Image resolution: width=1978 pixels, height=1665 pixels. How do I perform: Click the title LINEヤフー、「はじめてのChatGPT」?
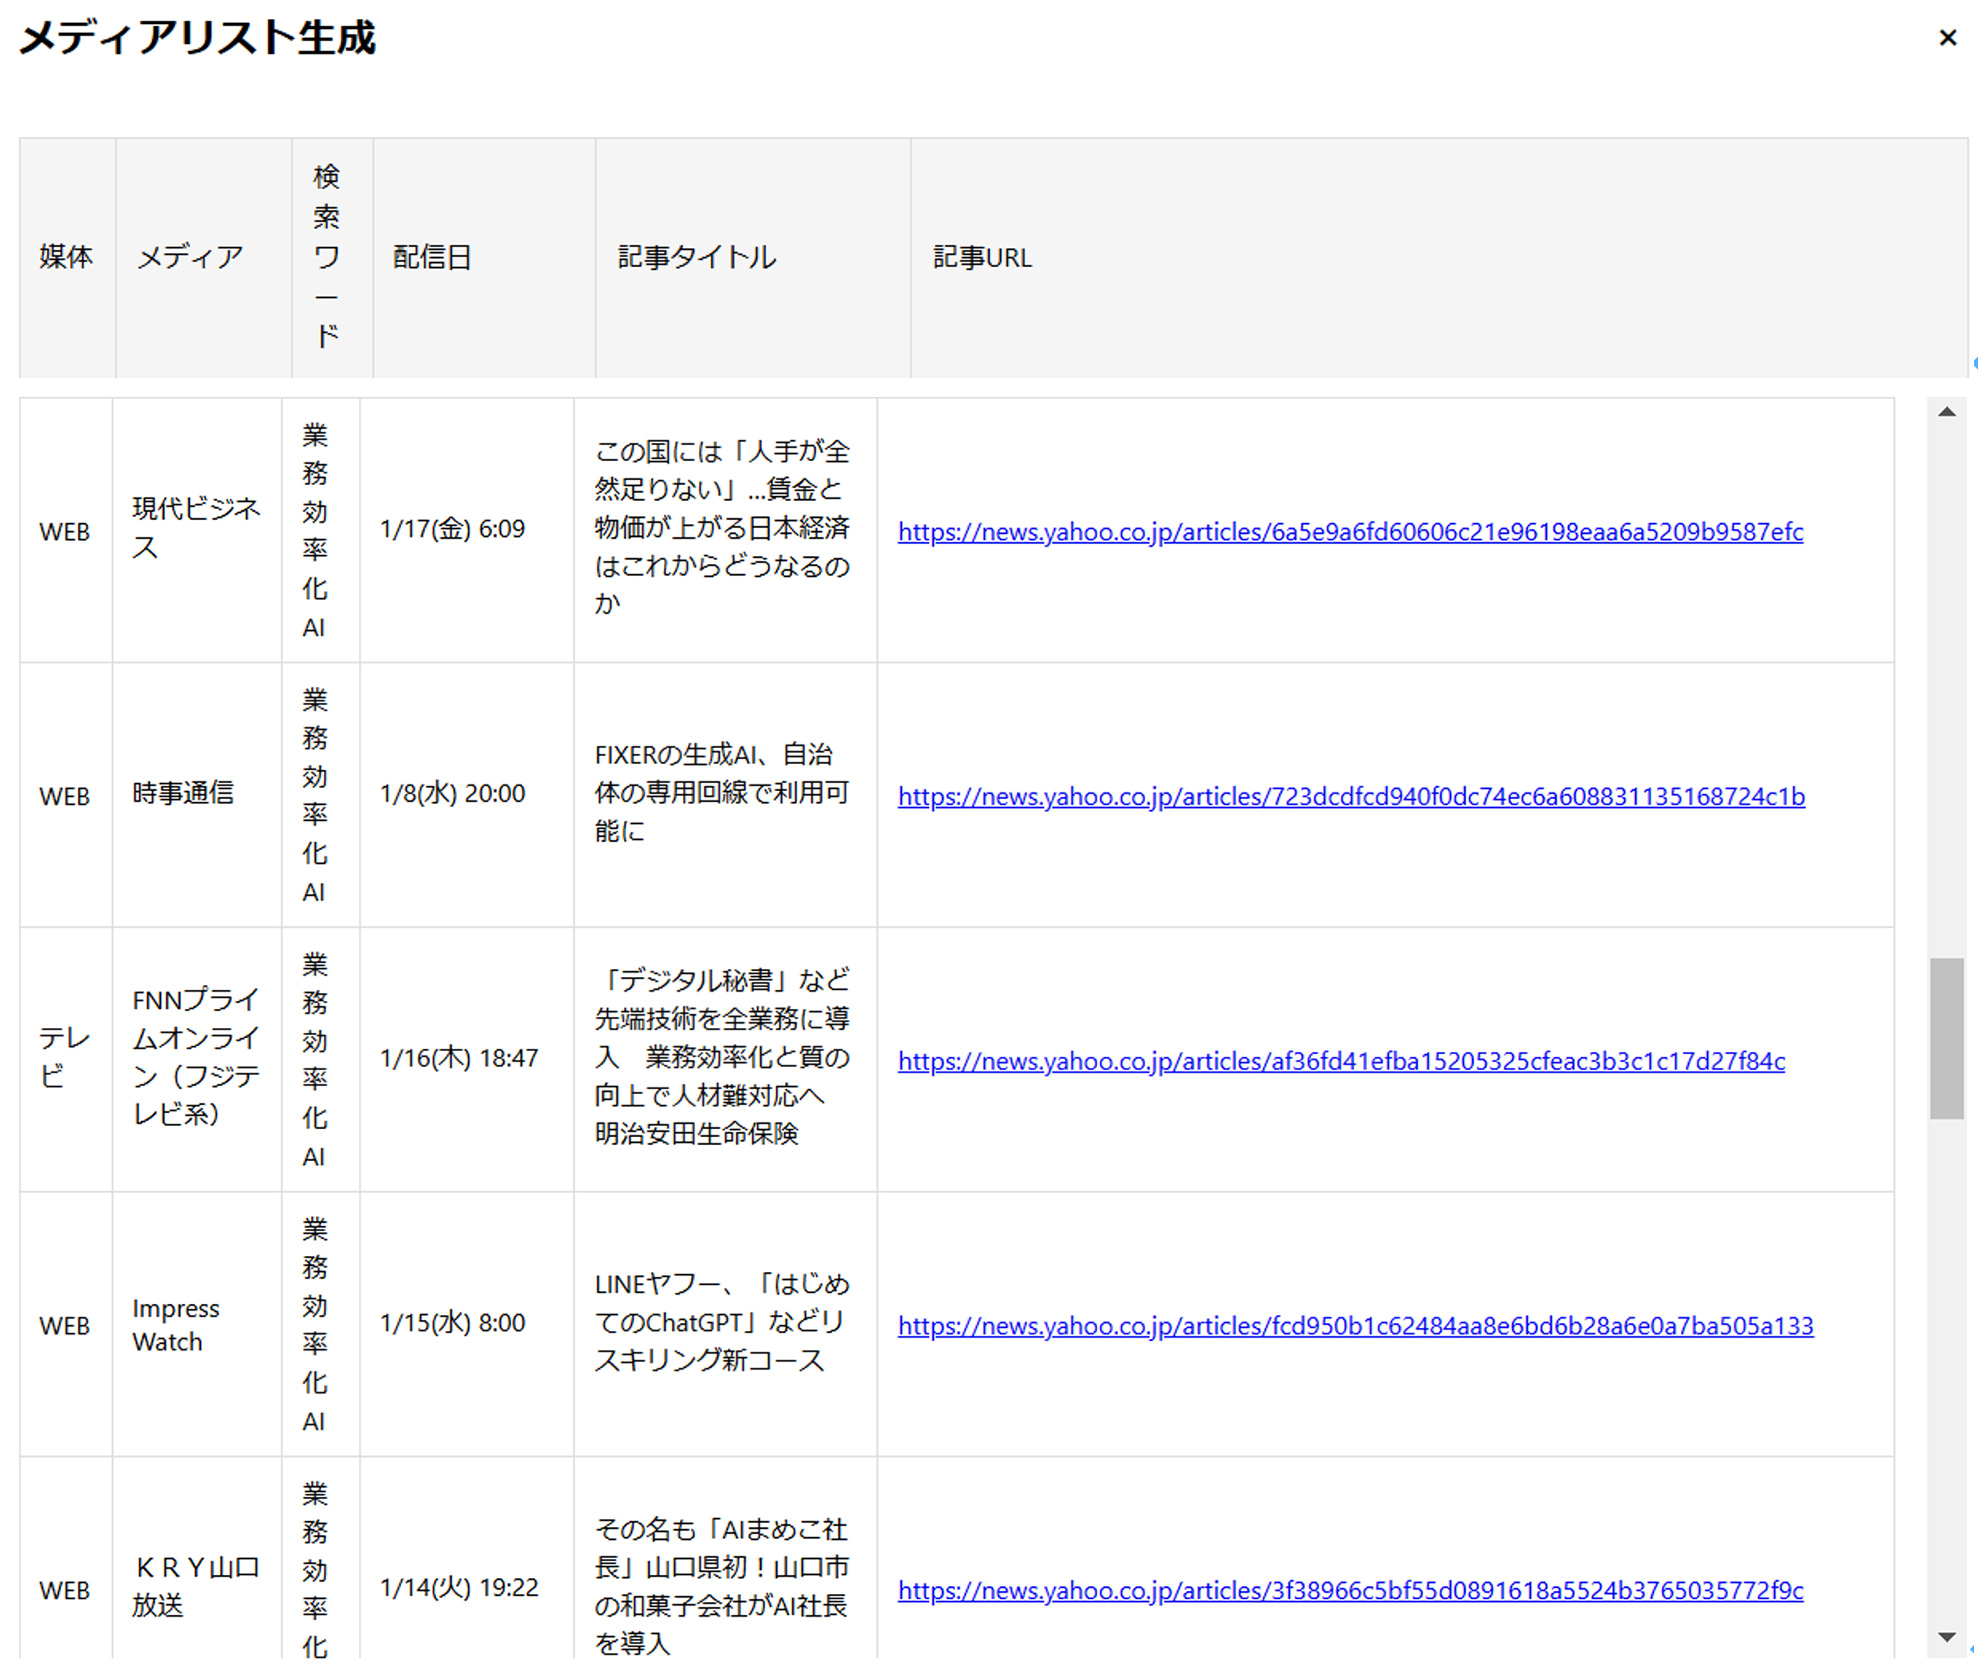click(x=722, y=1322)
